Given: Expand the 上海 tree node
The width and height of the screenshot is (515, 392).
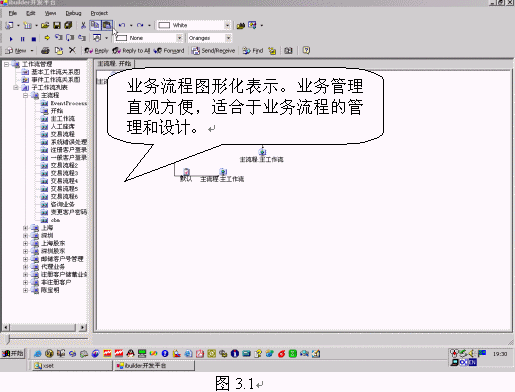Looking at the screenshot, I should coord(25,228).
